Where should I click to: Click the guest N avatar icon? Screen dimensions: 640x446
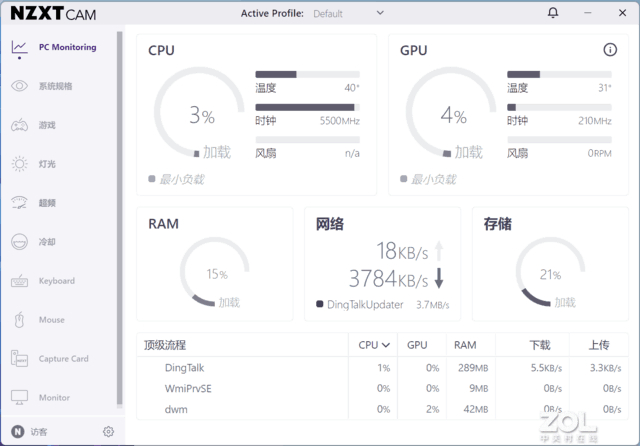coord(18,431)
